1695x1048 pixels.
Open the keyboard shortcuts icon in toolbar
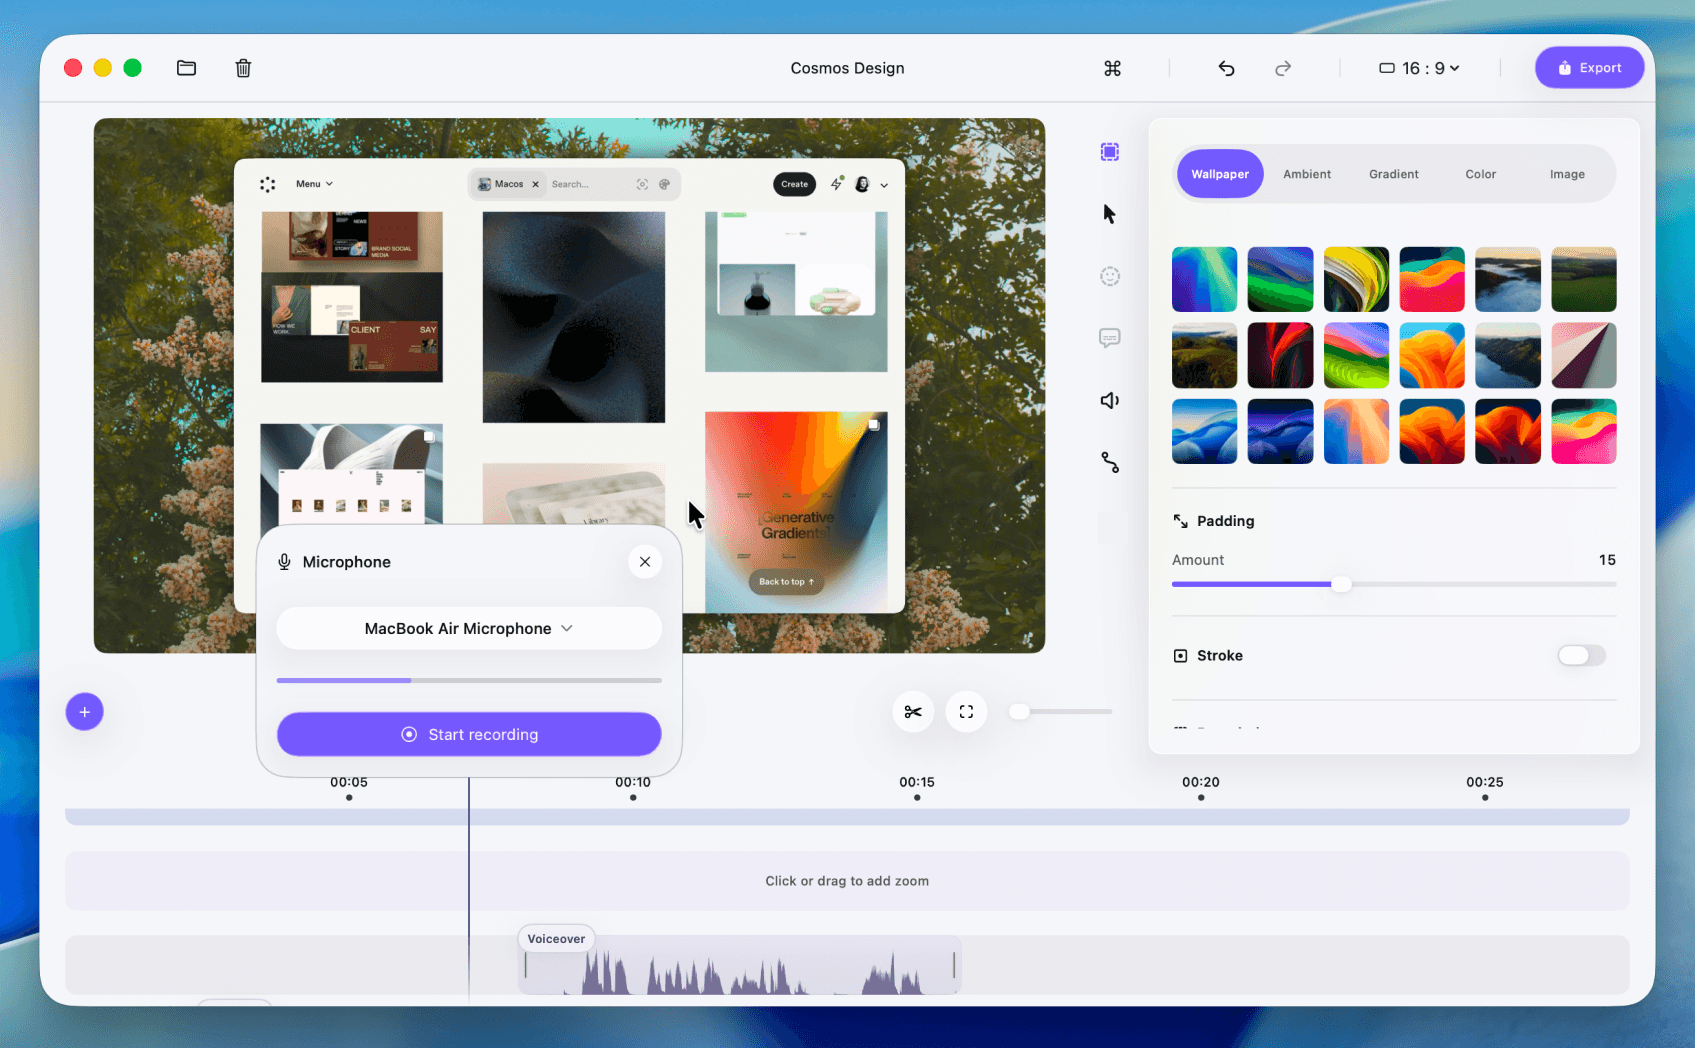1112,68
